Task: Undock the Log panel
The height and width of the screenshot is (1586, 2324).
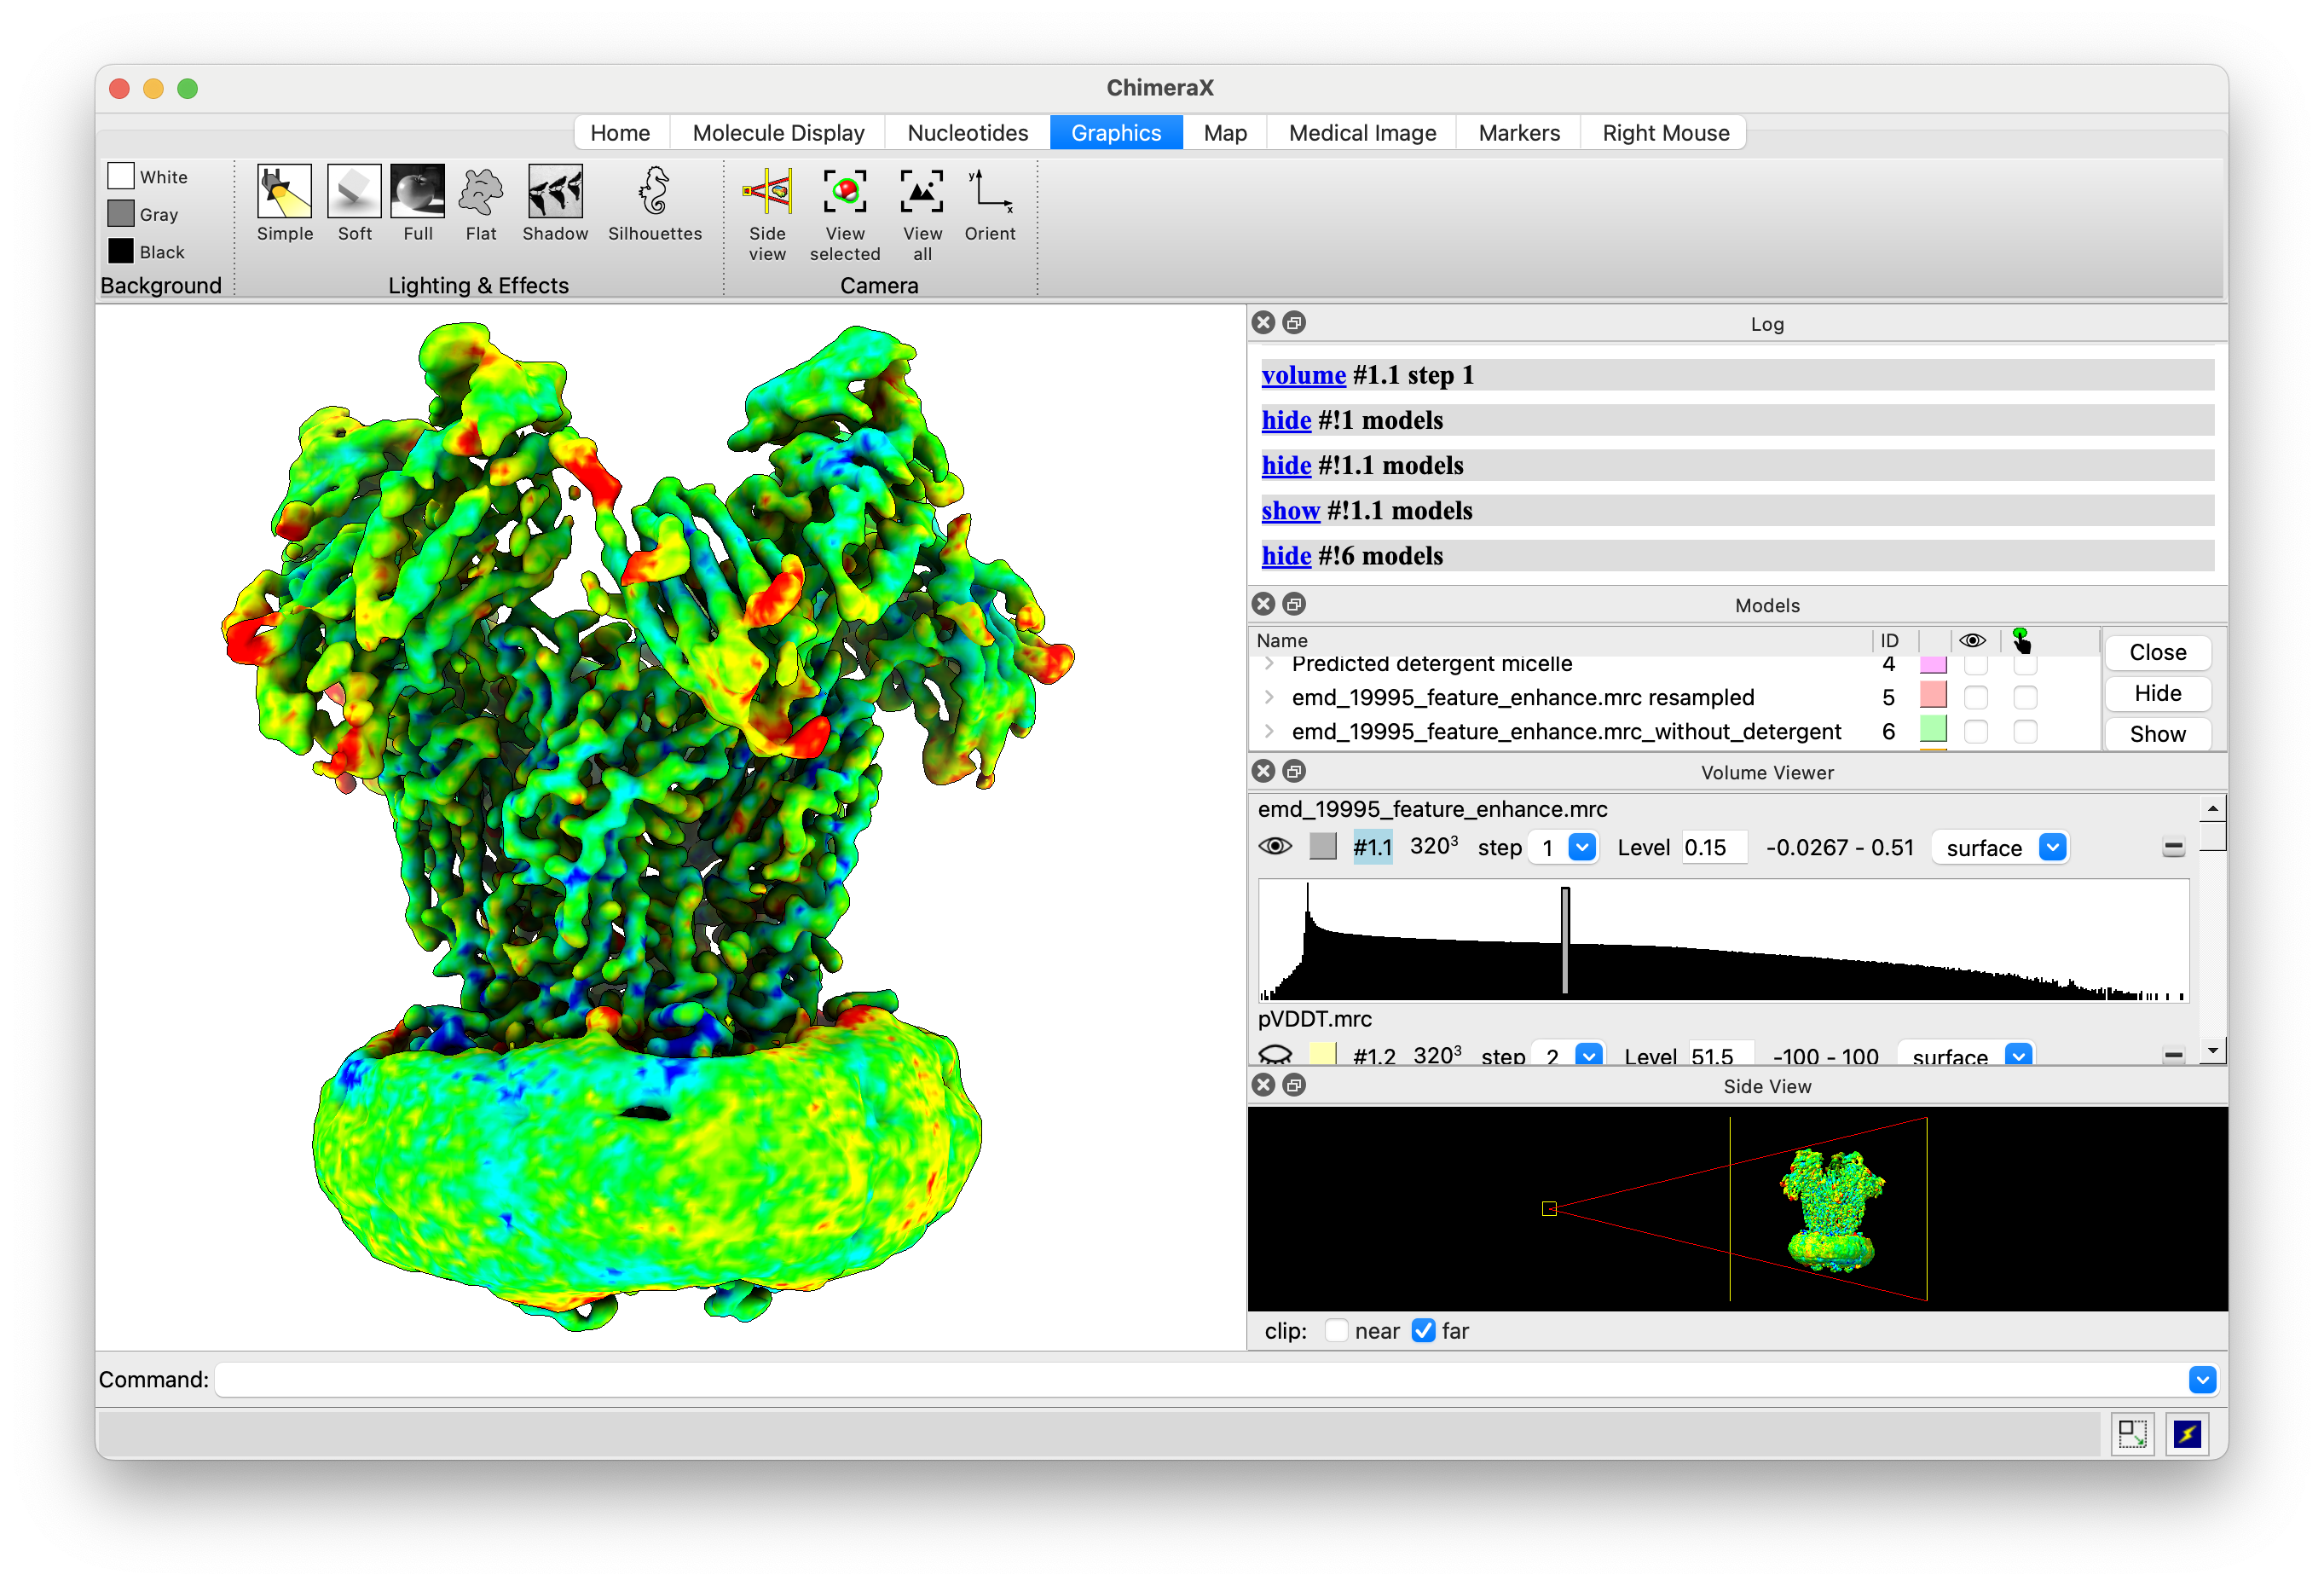Action: [x=1293, y=322]
